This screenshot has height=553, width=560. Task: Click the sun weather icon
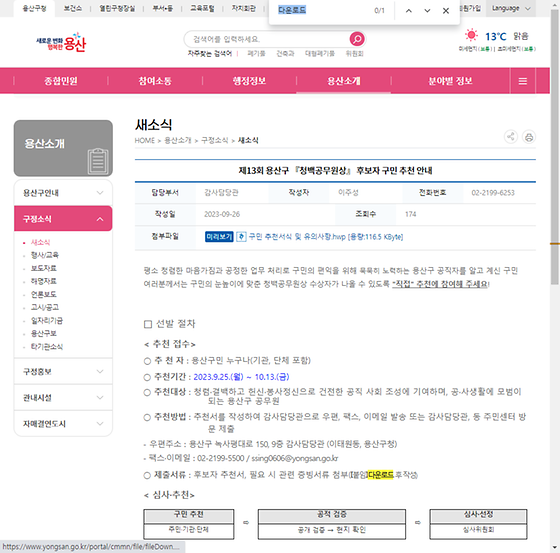coord(471,35)
